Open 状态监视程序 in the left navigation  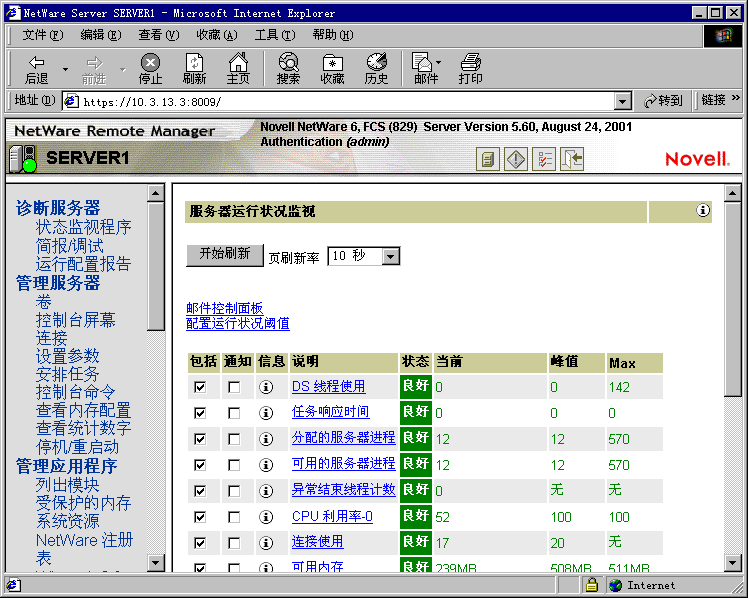83,227
